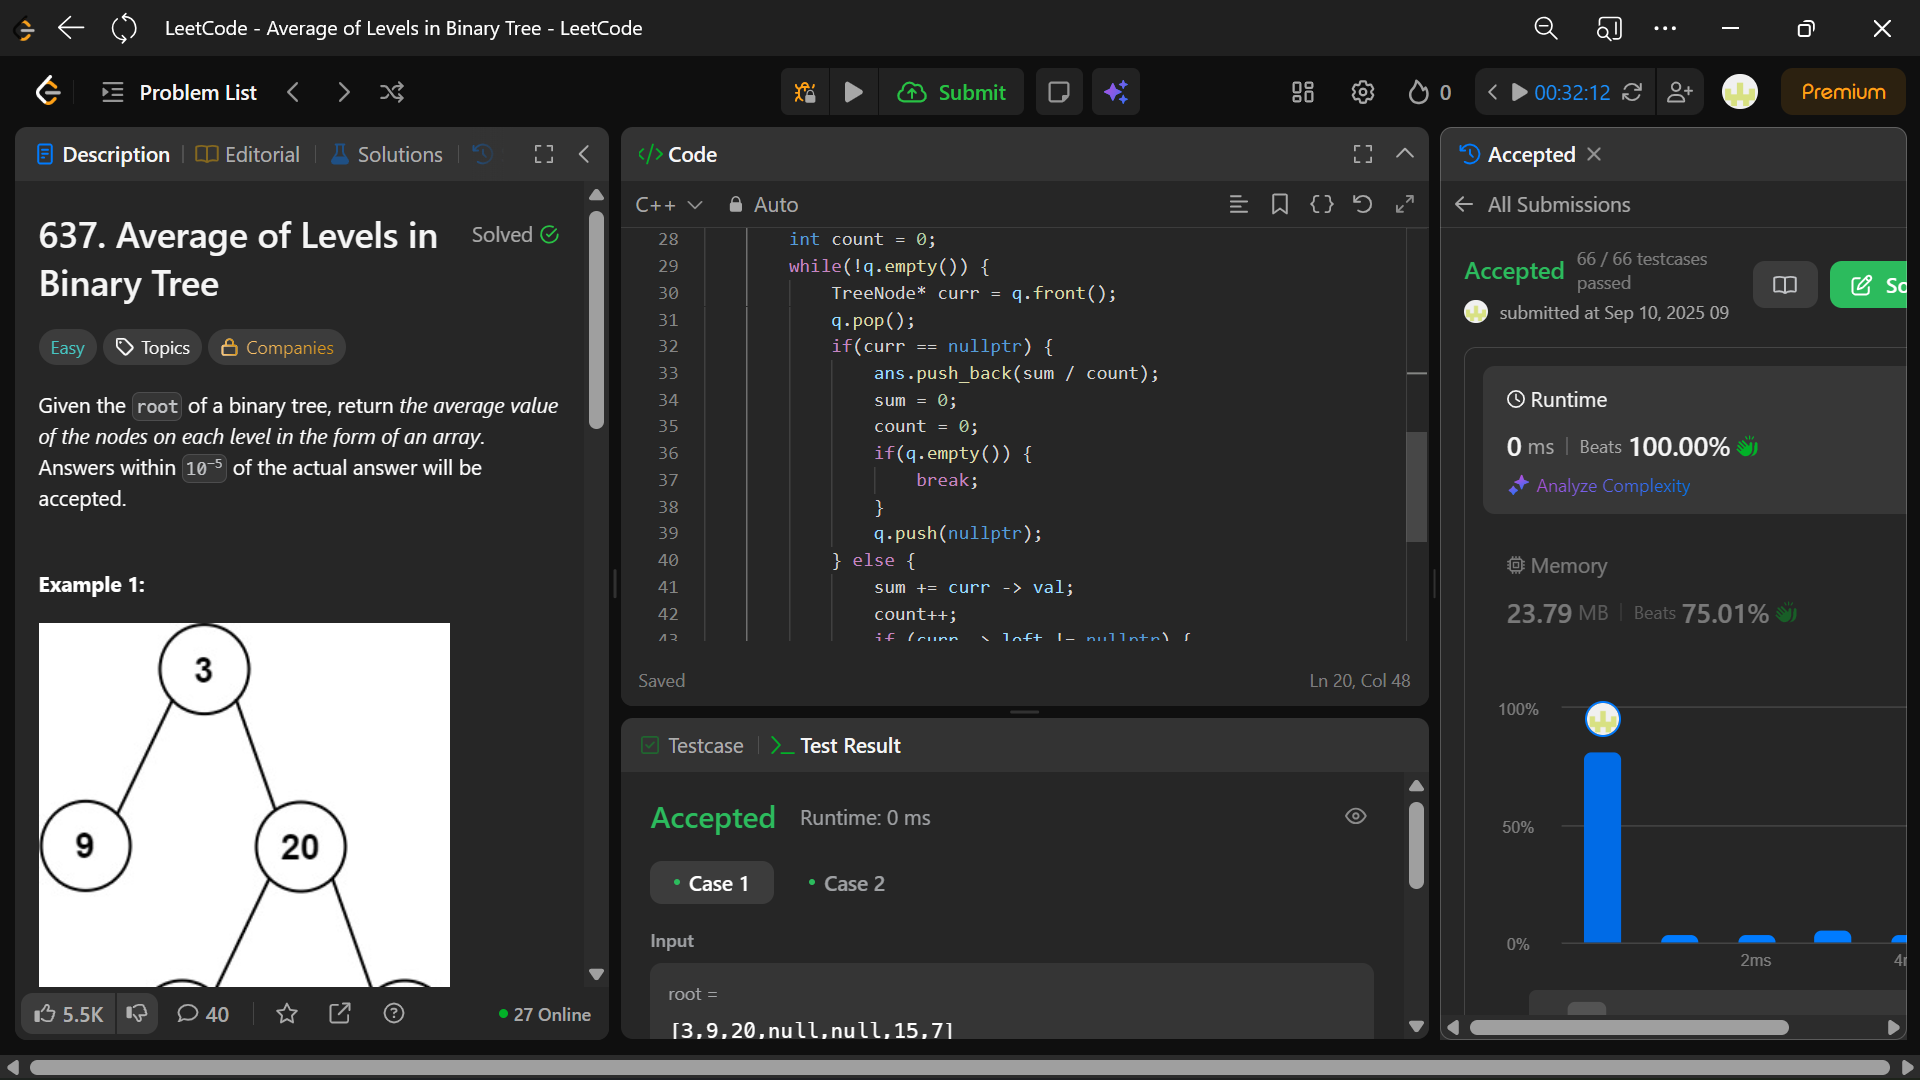Collapse the description panel with the left chevron
Viewport: 1920px width, 1080px height.
click(584, 154)
